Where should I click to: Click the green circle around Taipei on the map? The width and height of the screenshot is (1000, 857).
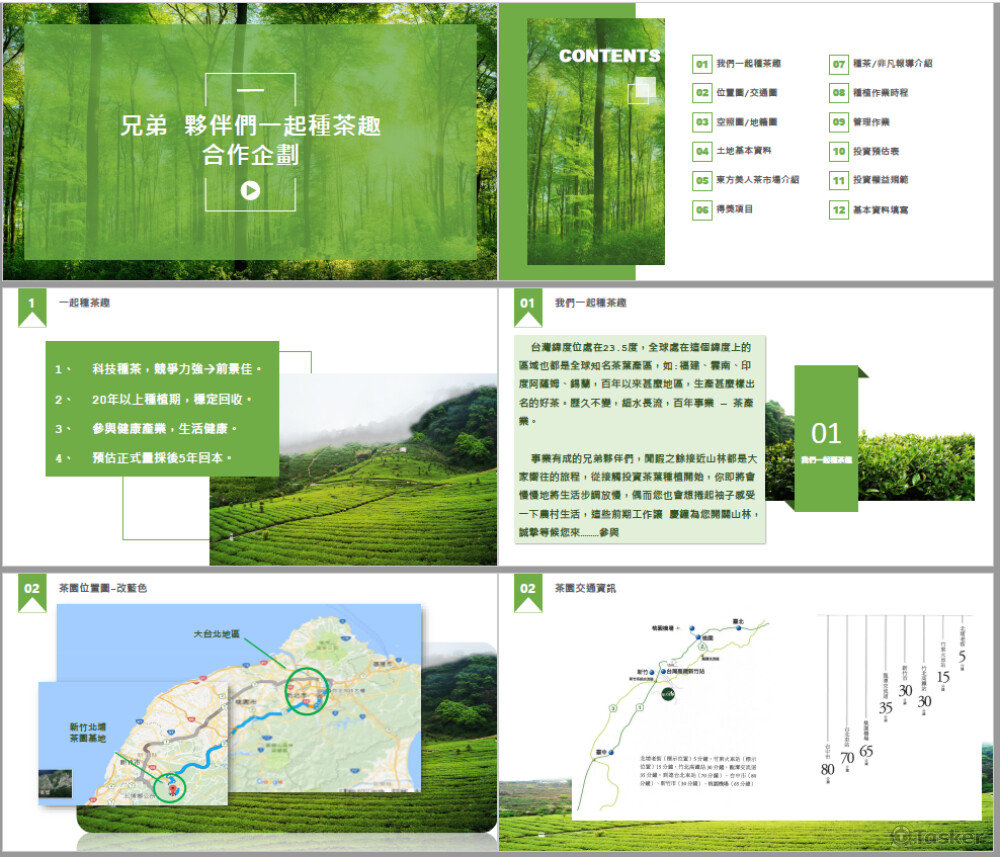click(307, 691)
